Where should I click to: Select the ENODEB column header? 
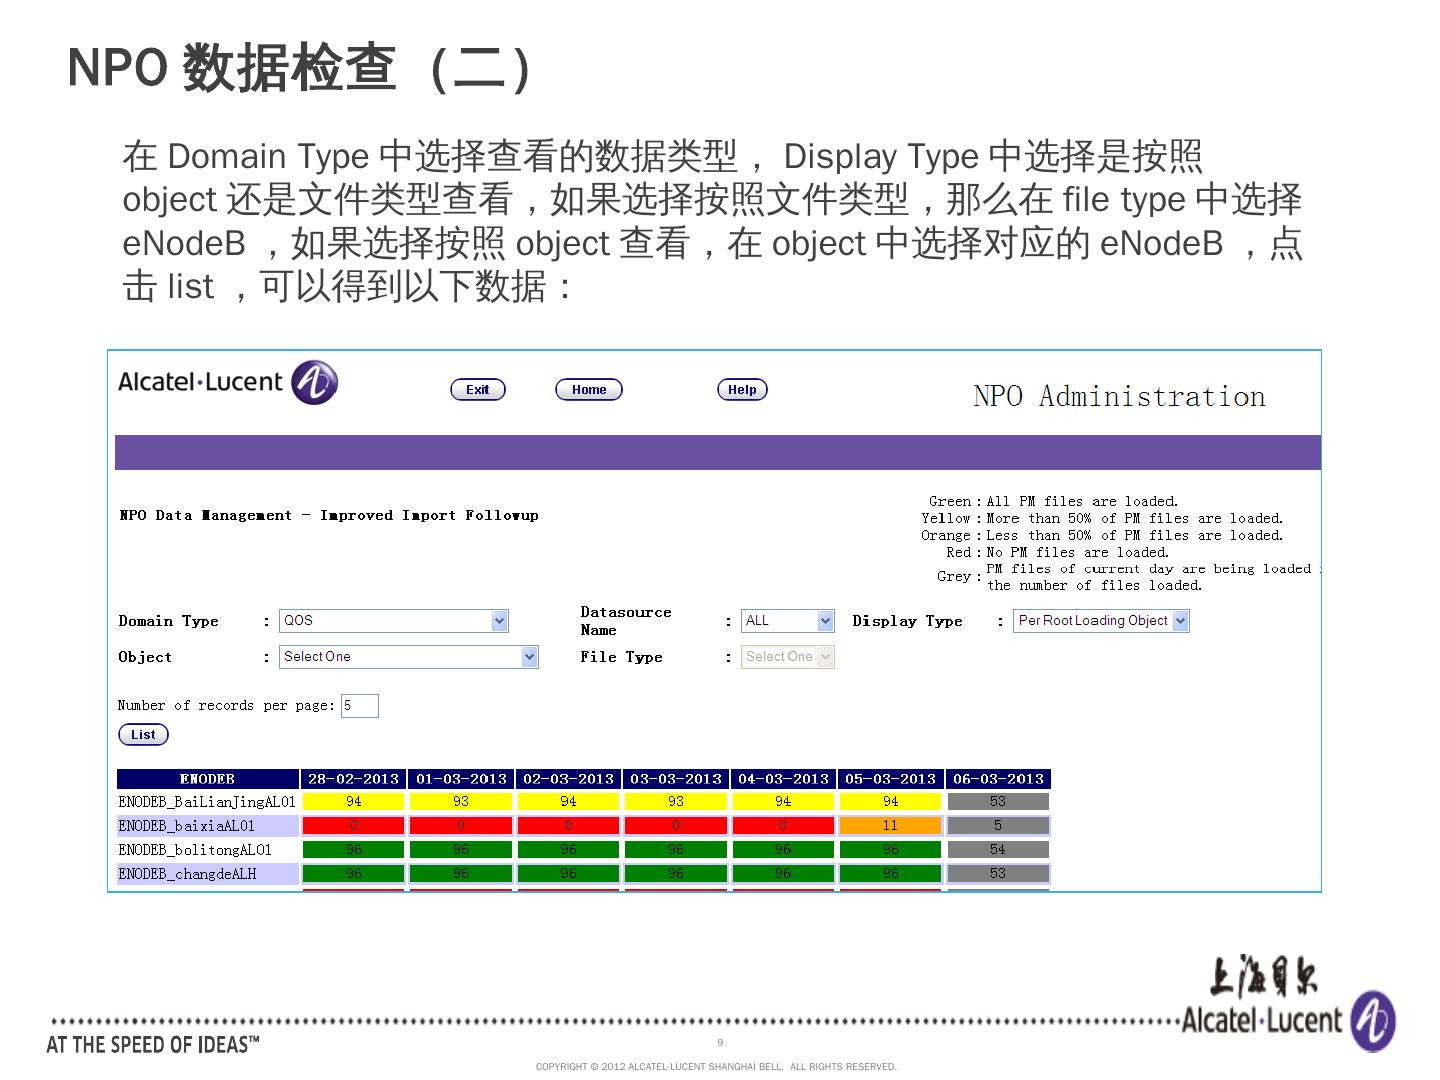point(208,779)
